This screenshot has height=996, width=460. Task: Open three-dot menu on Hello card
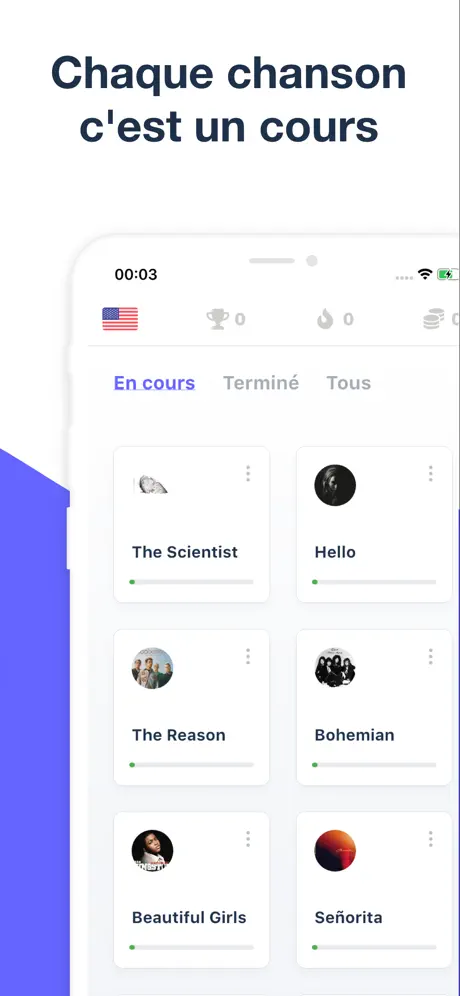click(431, 473)
